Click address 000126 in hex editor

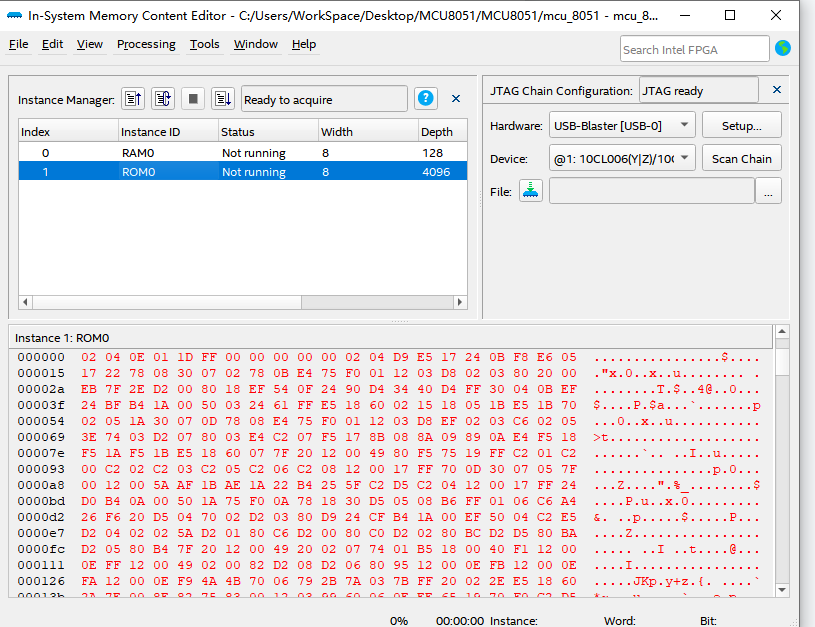coord(41,581)
